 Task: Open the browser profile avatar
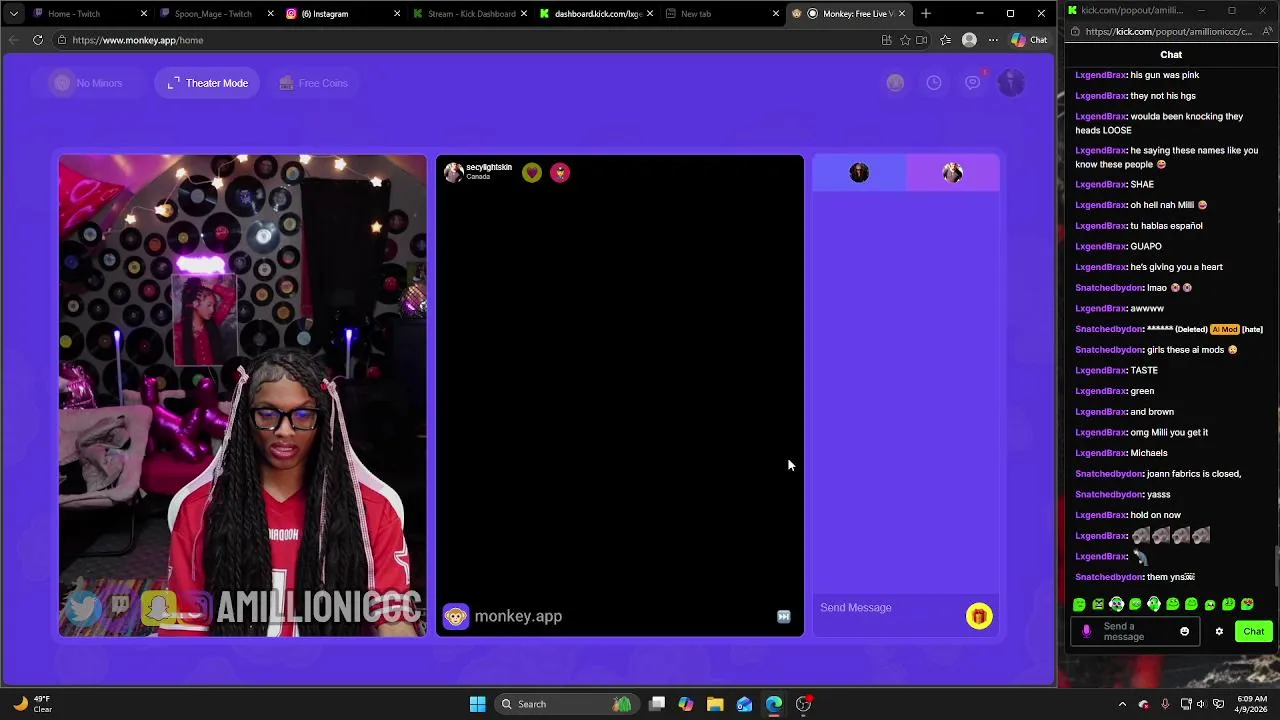[969, 40]
